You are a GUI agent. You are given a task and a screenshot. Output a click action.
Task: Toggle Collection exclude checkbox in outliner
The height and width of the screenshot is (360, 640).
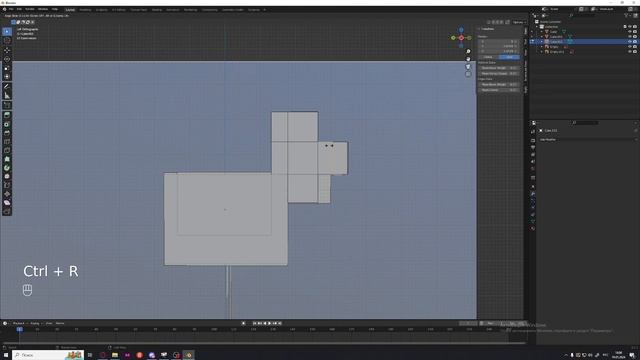point(625,27)
